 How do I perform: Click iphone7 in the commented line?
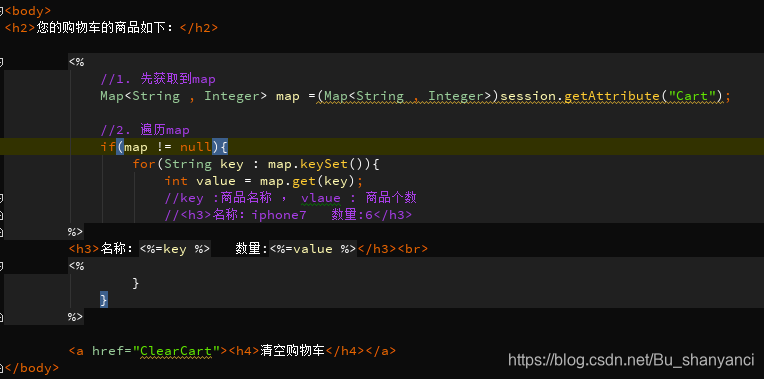(279, 215)
